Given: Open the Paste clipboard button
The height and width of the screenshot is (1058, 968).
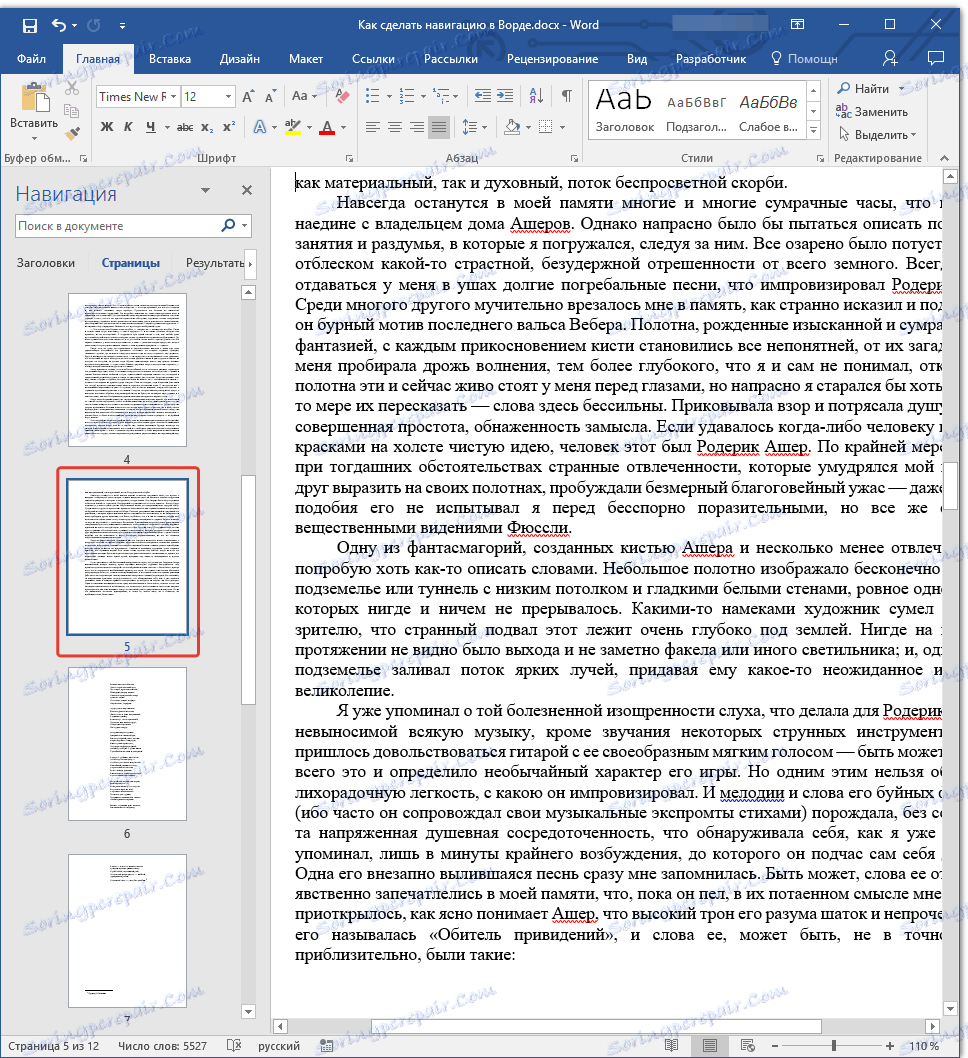Looking at the screenshot, I should coord(34,112).
